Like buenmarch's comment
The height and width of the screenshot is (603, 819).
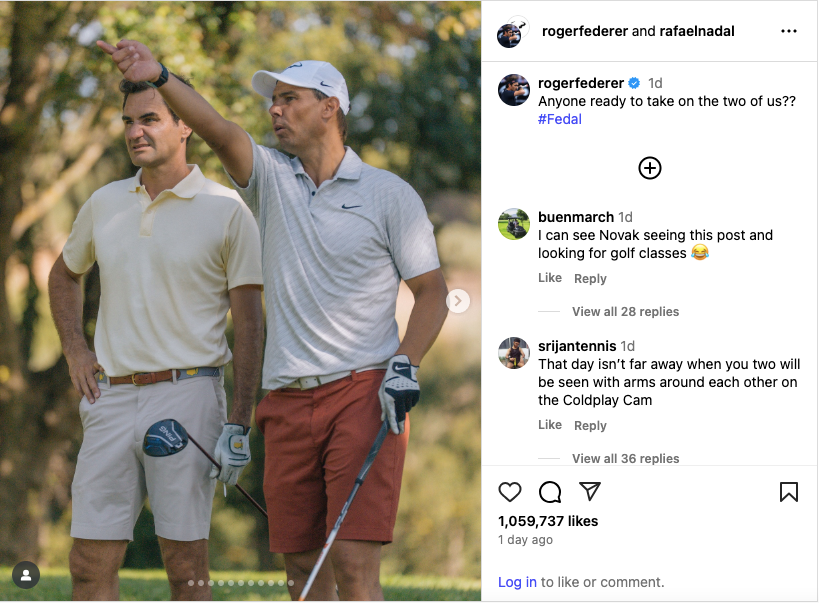[550, 278]
